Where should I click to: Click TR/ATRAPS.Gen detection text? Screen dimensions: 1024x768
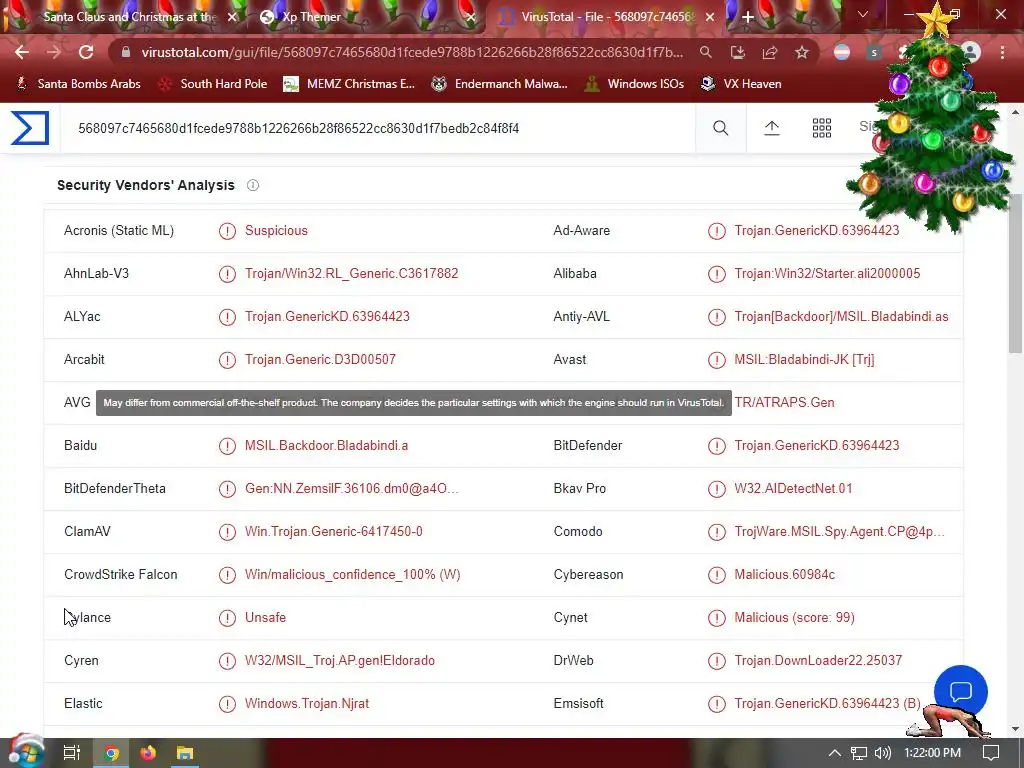(784, 402)
